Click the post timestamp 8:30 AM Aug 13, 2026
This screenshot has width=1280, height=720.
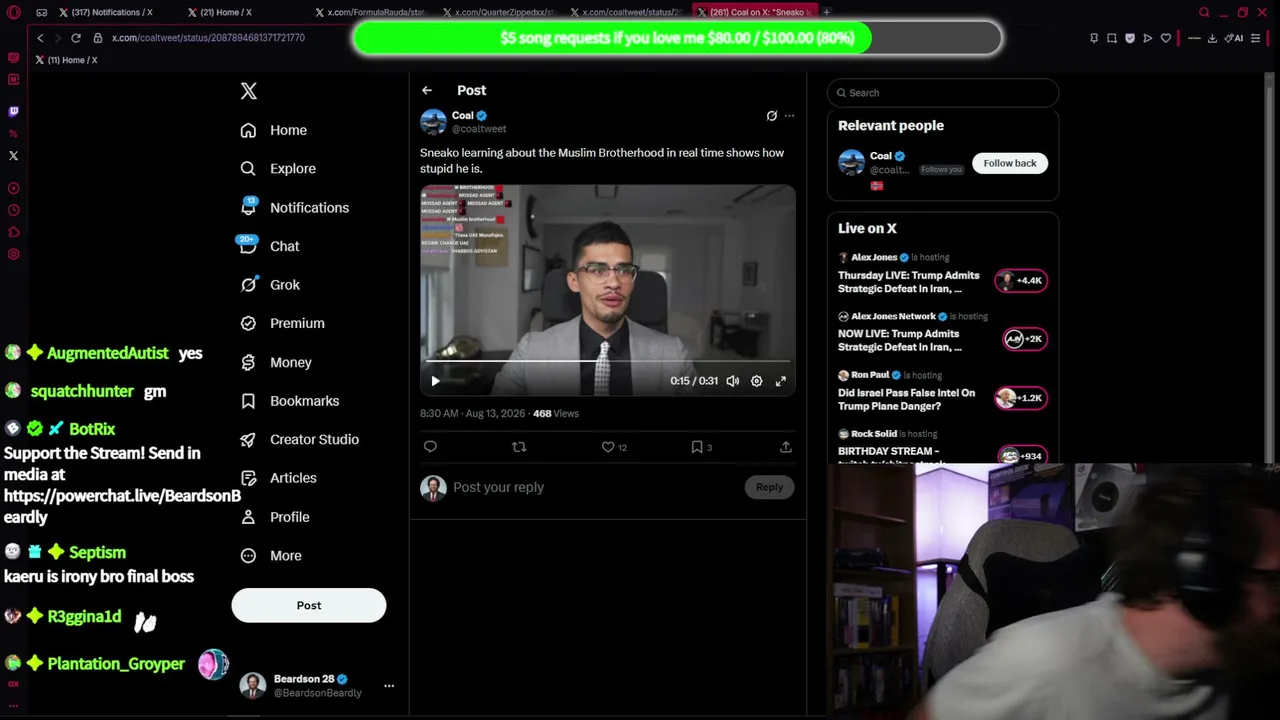tap(474, 413)
